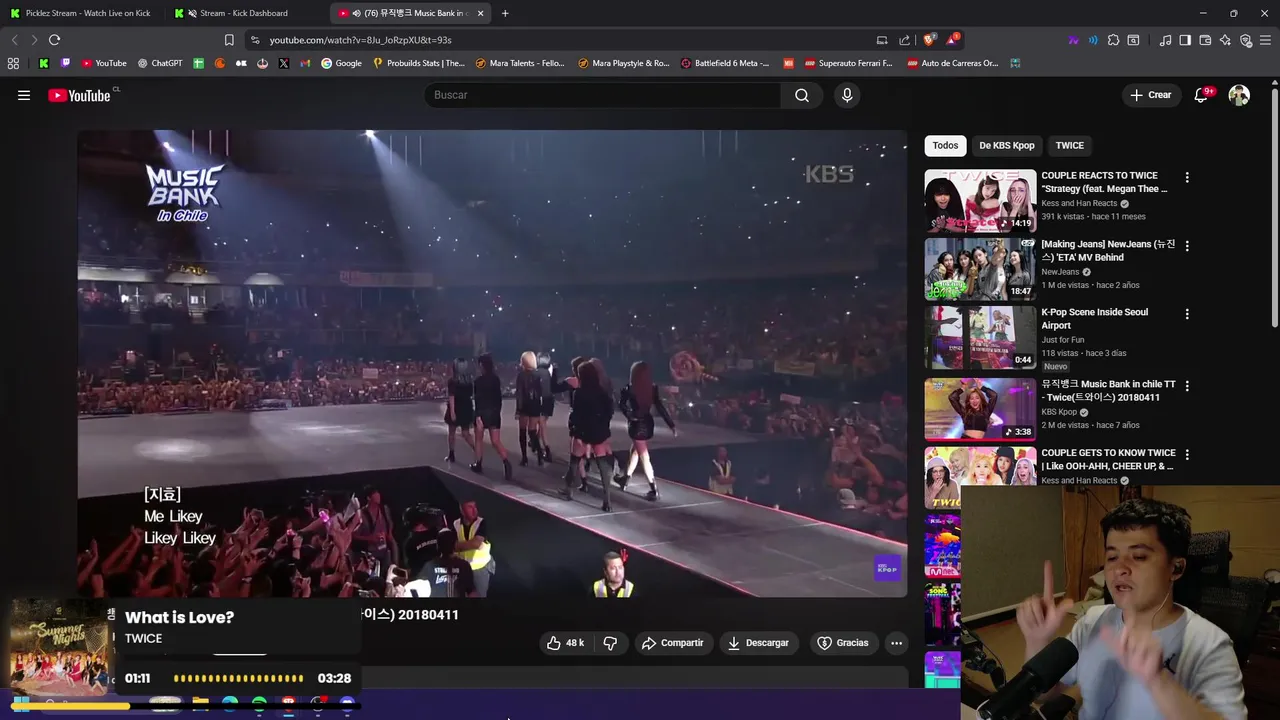Go back to the previous page

(x=14, y=40)
